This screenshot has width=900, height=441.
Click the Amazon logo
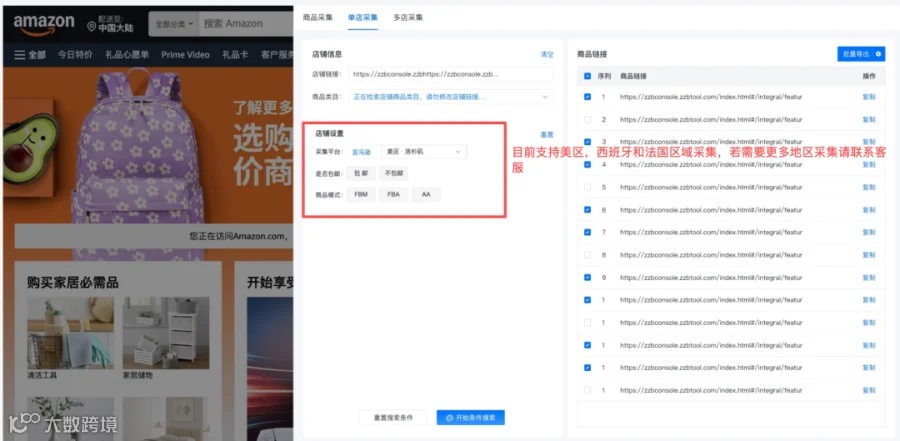[44, 24]
